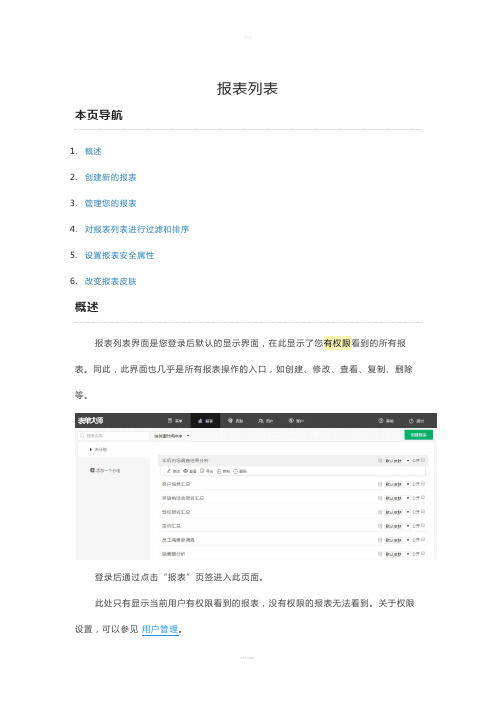Image resolution: width=496 pixels, height=702 pixels.
Task: Follow the 管理您的报表 link
Action: tap(111, 203)
